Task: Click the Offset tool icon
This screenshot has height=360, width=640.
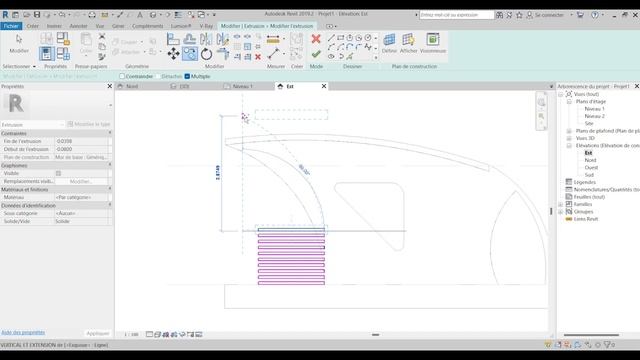Action: (190, 39)
